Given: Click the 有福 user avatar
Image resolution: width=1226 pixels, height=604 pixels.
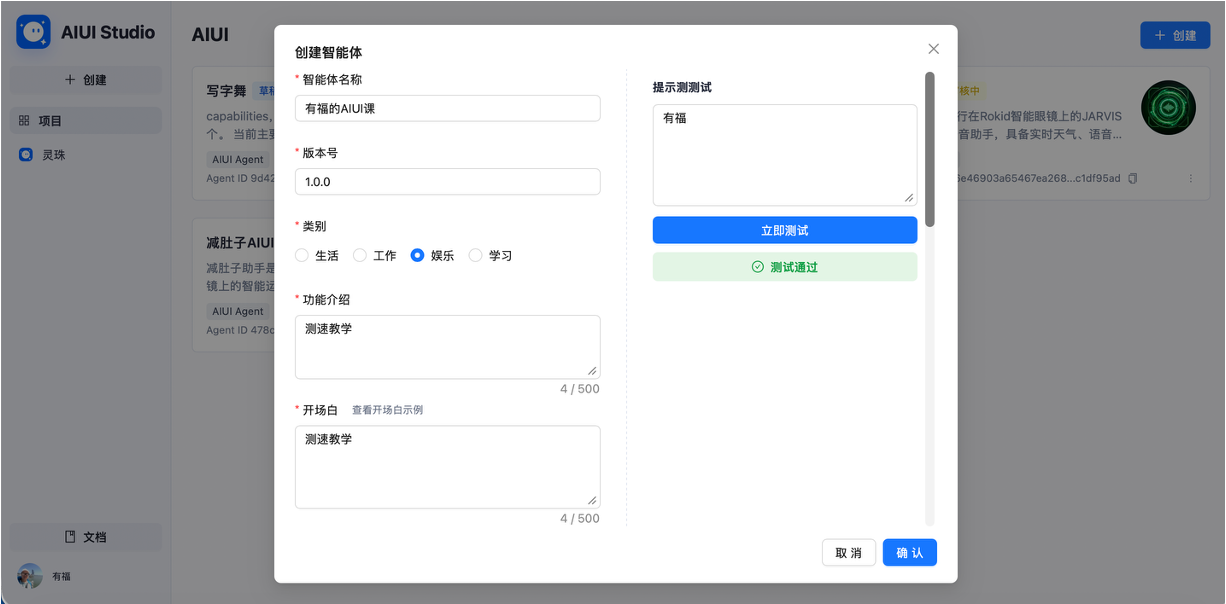Looking at the screenshot, I should pos(30,576).
